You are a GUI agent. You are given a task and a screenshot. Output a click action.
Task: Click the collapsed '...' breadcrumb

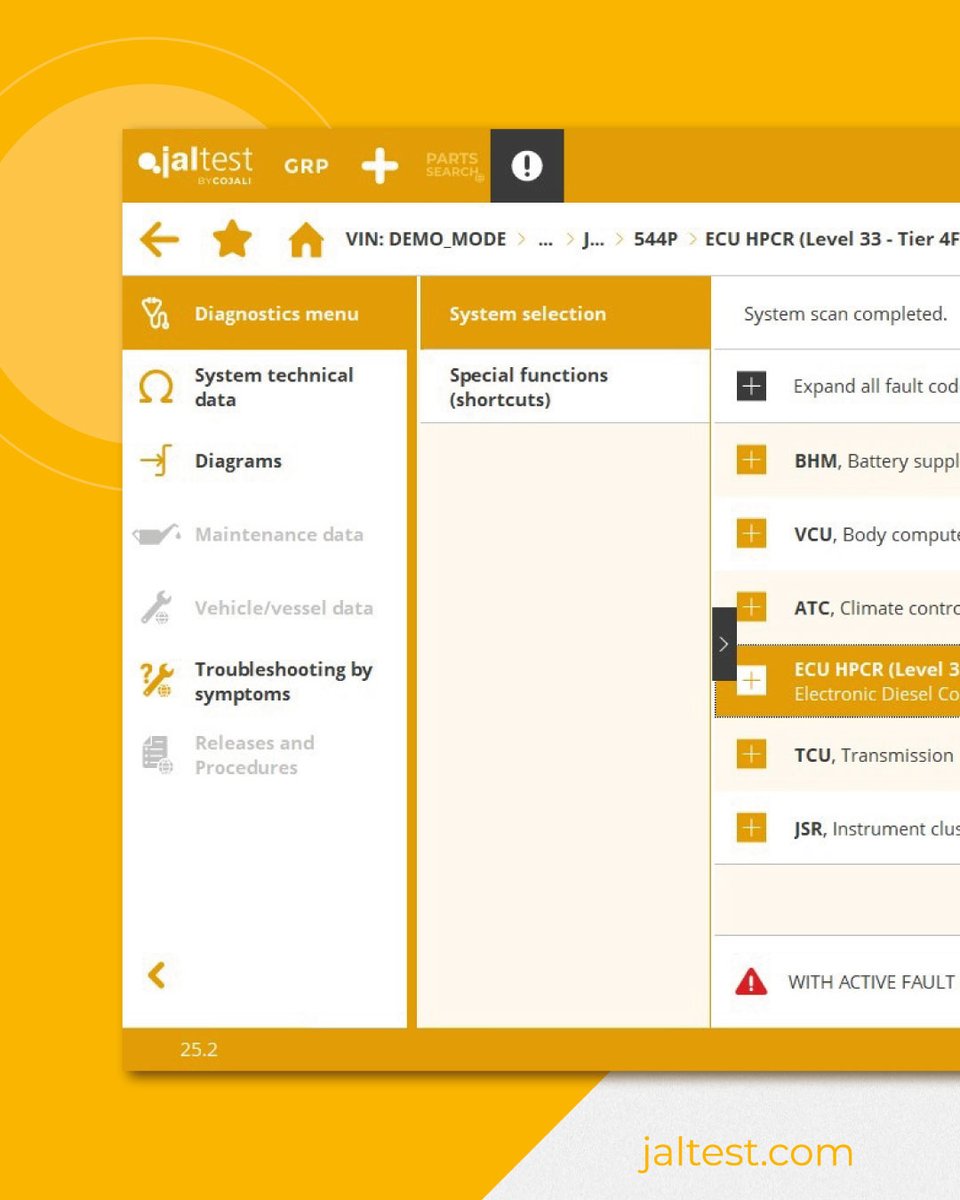[546, 240]
